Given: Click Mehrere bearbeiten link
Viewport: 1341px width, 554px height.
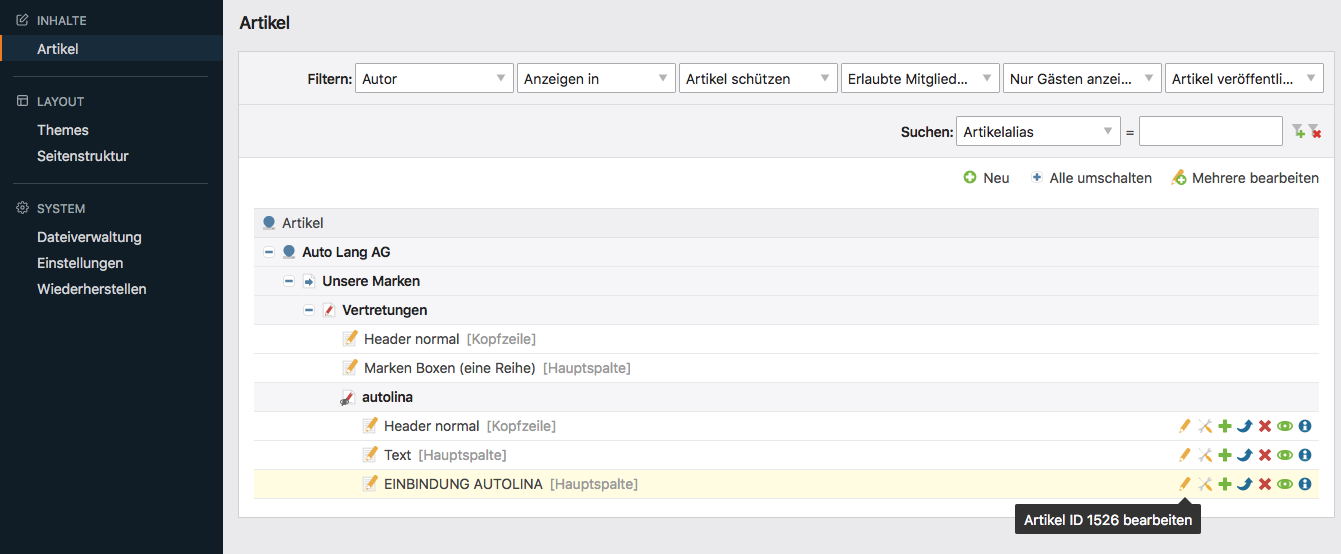Looking at the screenshot, I should 1246,178.
